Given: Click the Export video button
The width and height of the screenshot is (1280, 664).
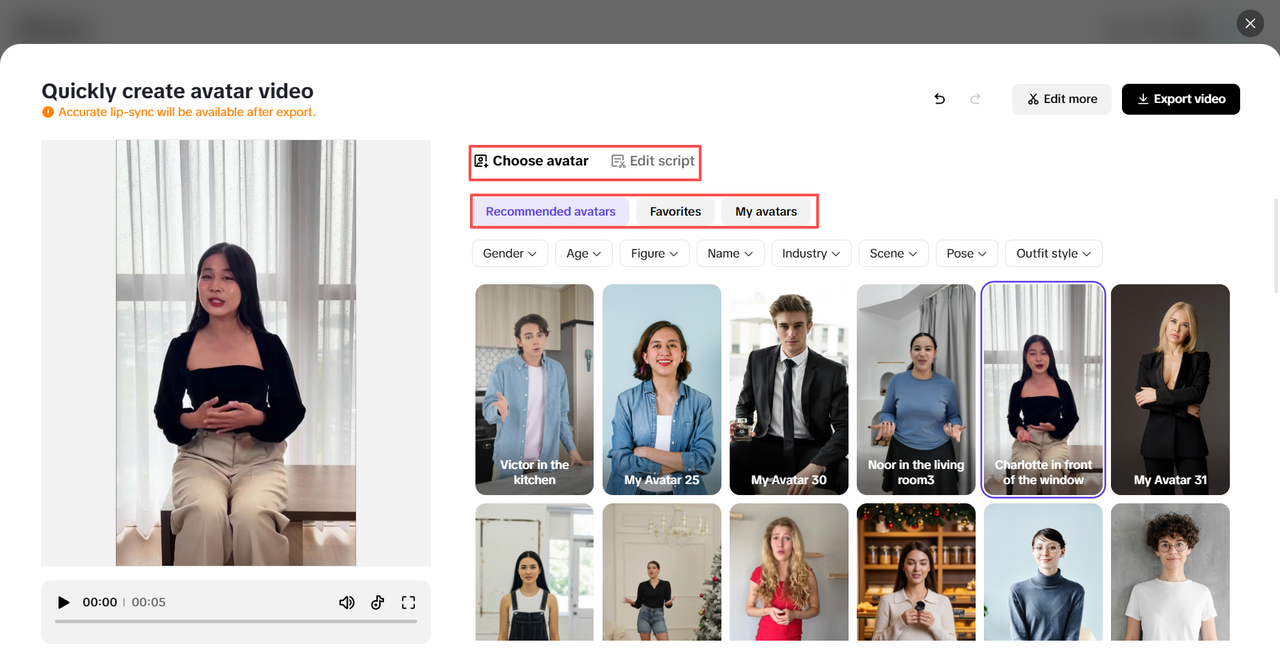Looking at the screenshot, I should coord(1180,99).
